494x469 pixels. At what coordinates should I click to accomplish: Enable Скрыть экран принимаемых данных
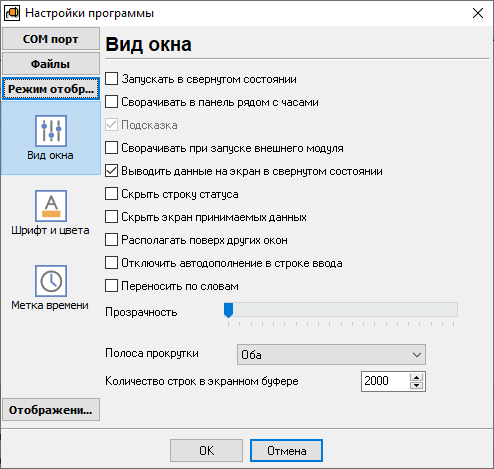point(111,217)
